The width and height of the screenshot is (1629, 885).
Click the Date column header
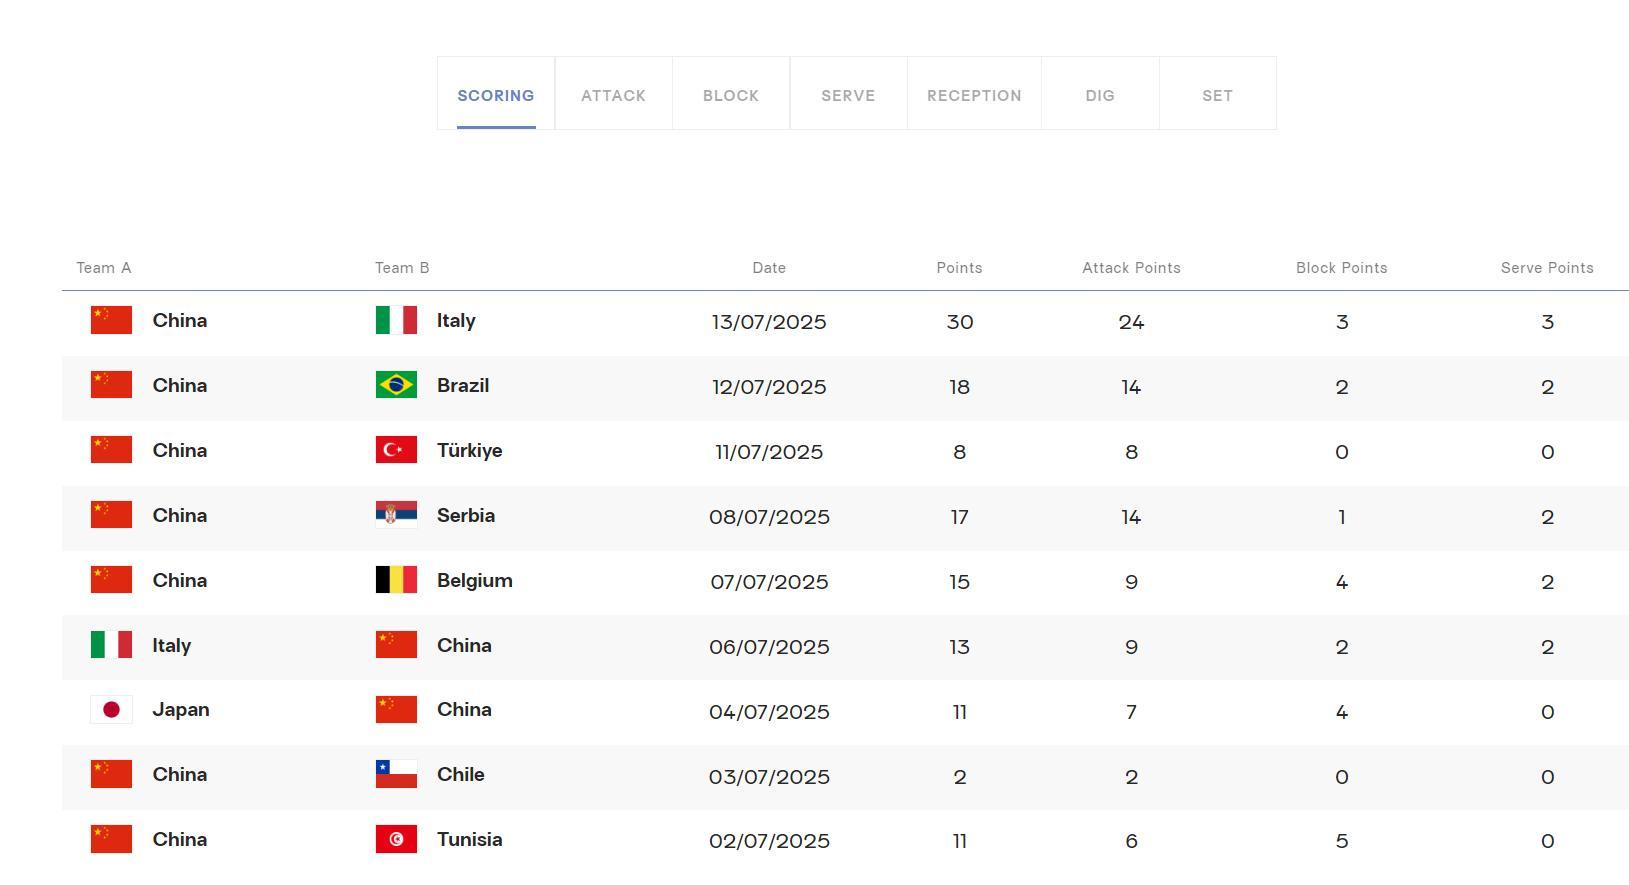(x=769, y=268)
